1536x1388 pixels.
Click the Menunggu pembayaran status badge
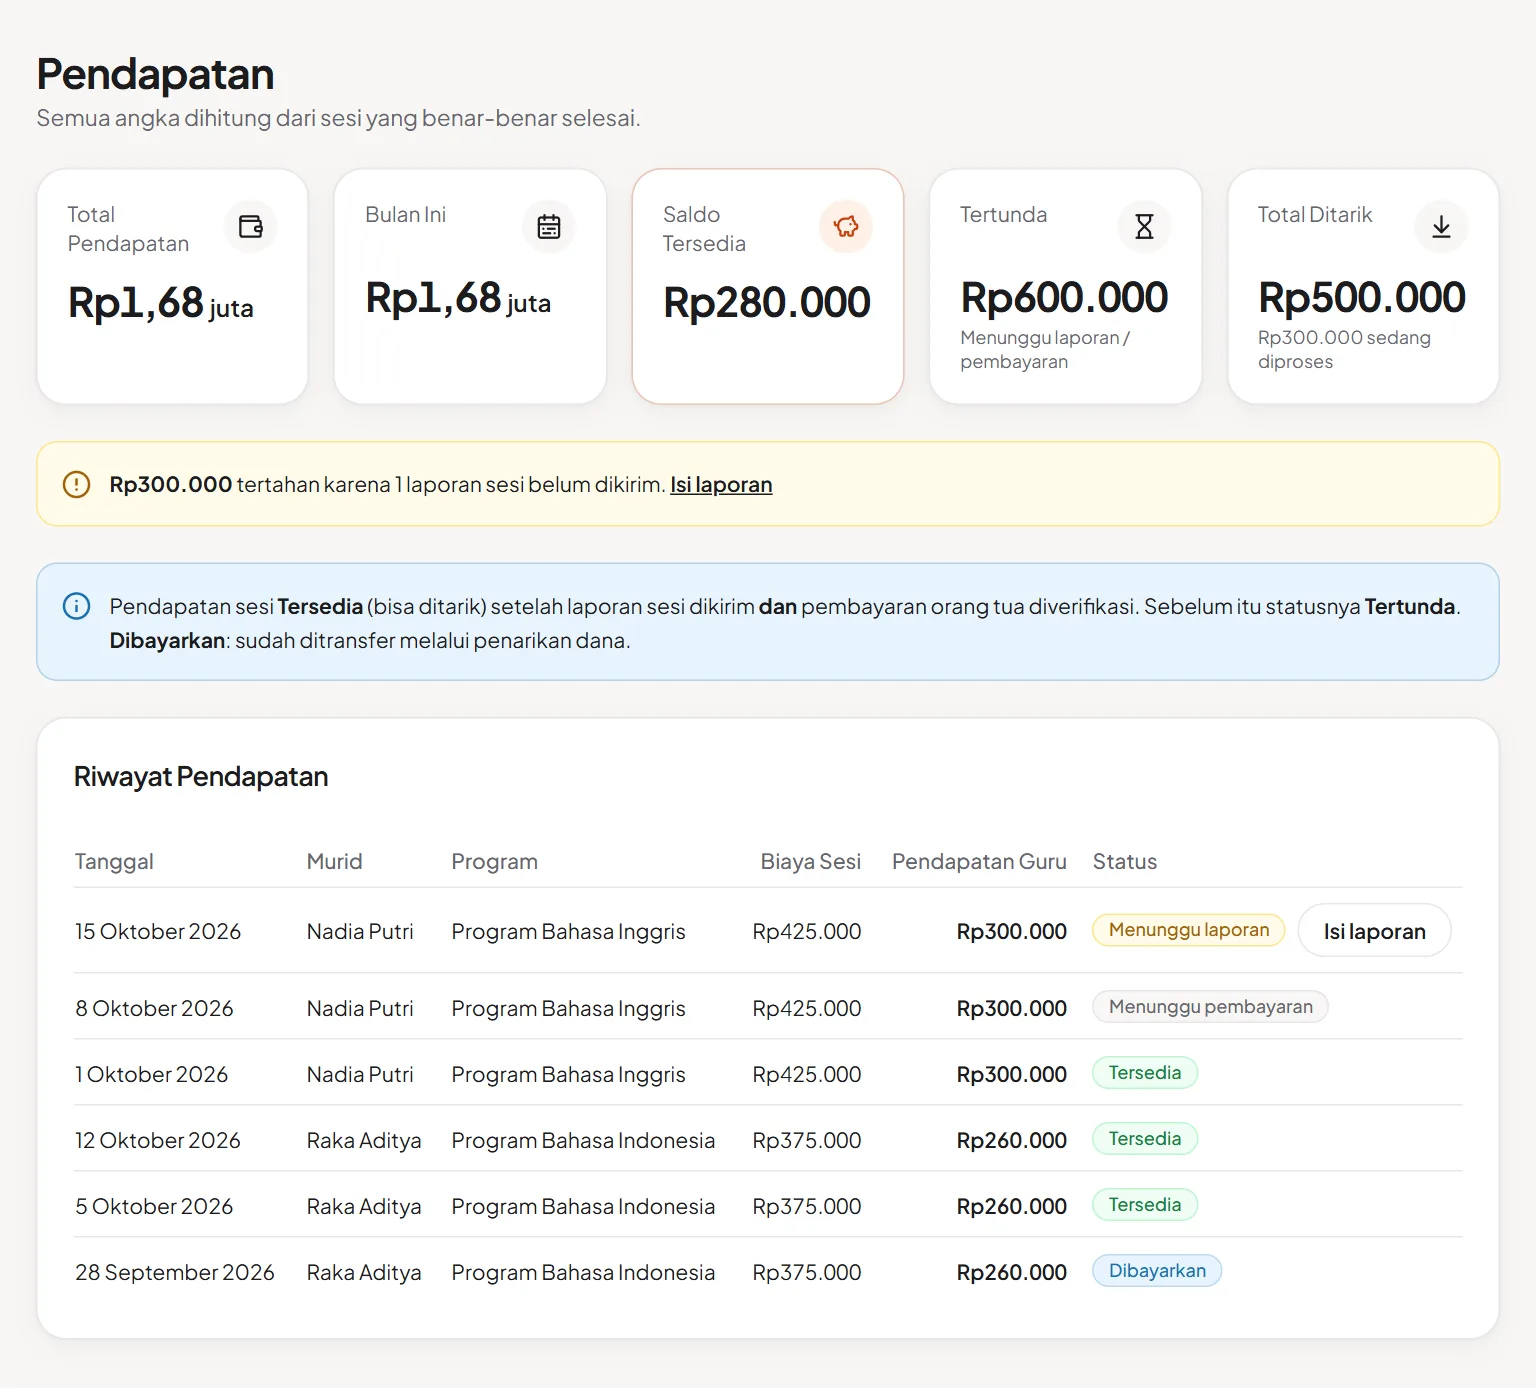click(1210, 1007)
